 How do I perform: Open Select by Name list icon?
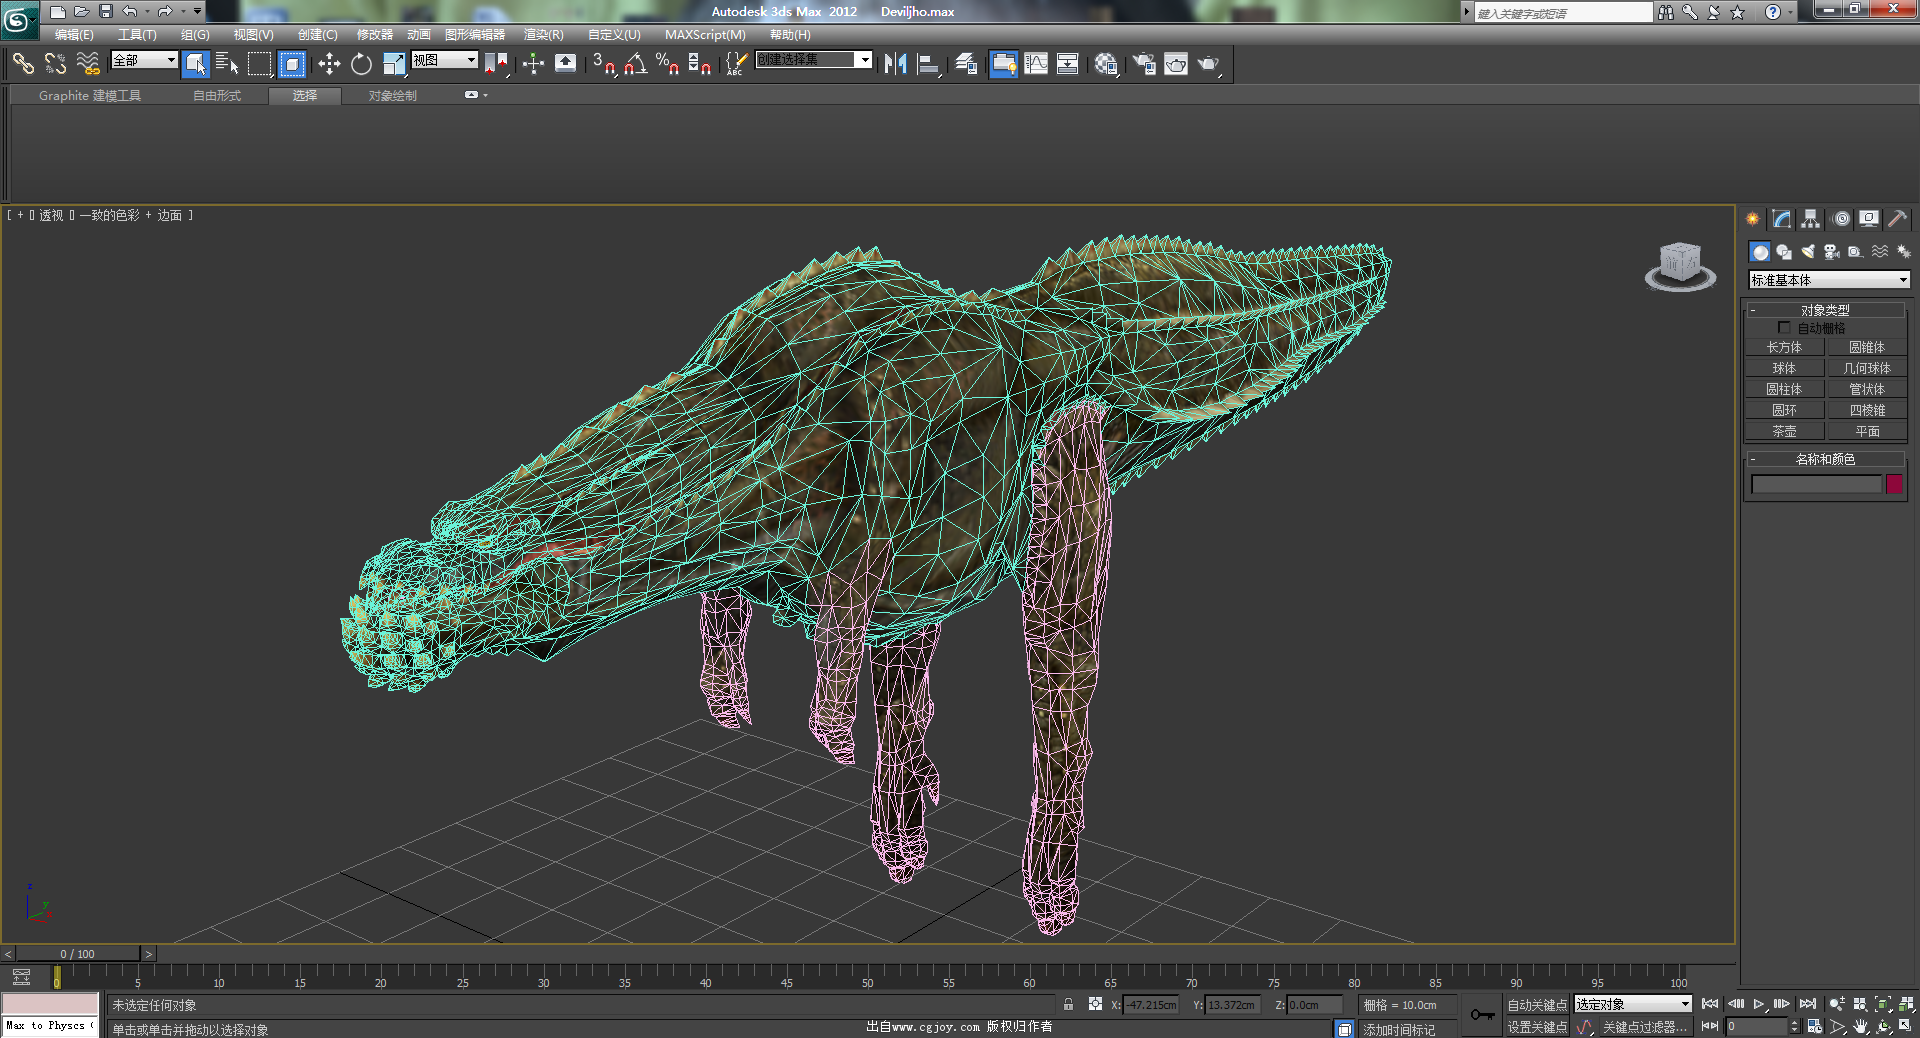point(227,64)
